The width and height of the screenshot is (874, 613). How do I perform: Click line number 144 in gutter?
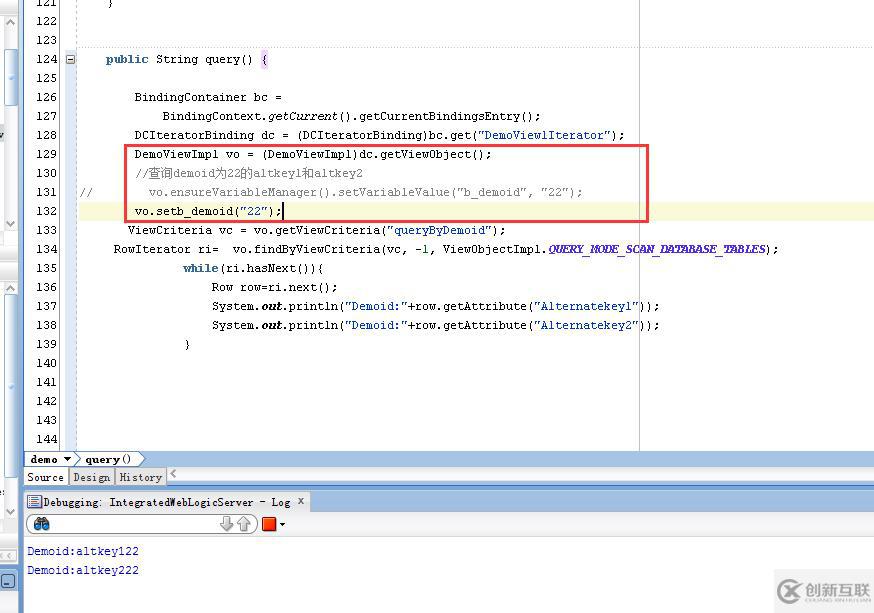(x=46, y=439)
